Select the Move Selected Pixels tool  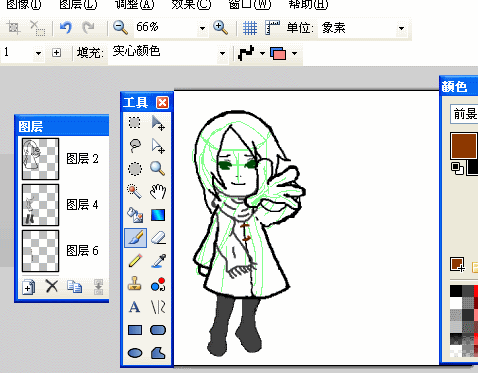158,123
